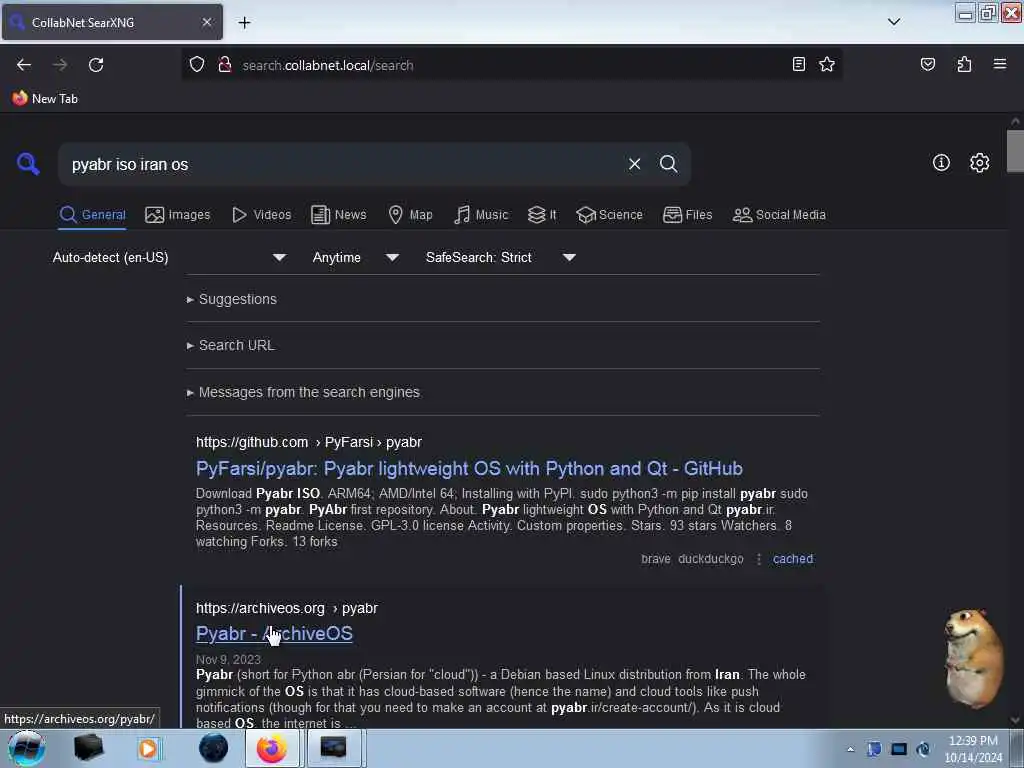1024x768 pixels.
Task: Reload the page using the refresh icon
Action: (x=96, y=65)
